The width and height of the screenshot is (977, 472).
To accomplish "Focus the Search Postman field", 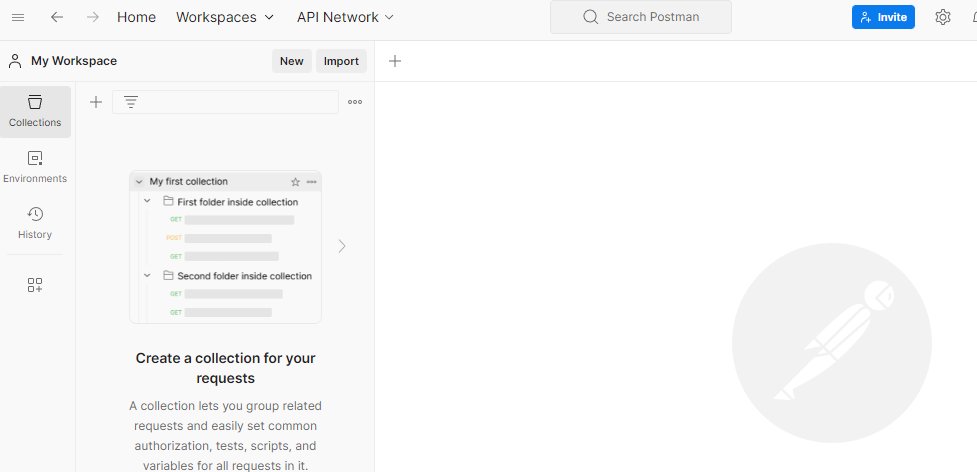I will point(641,17).
